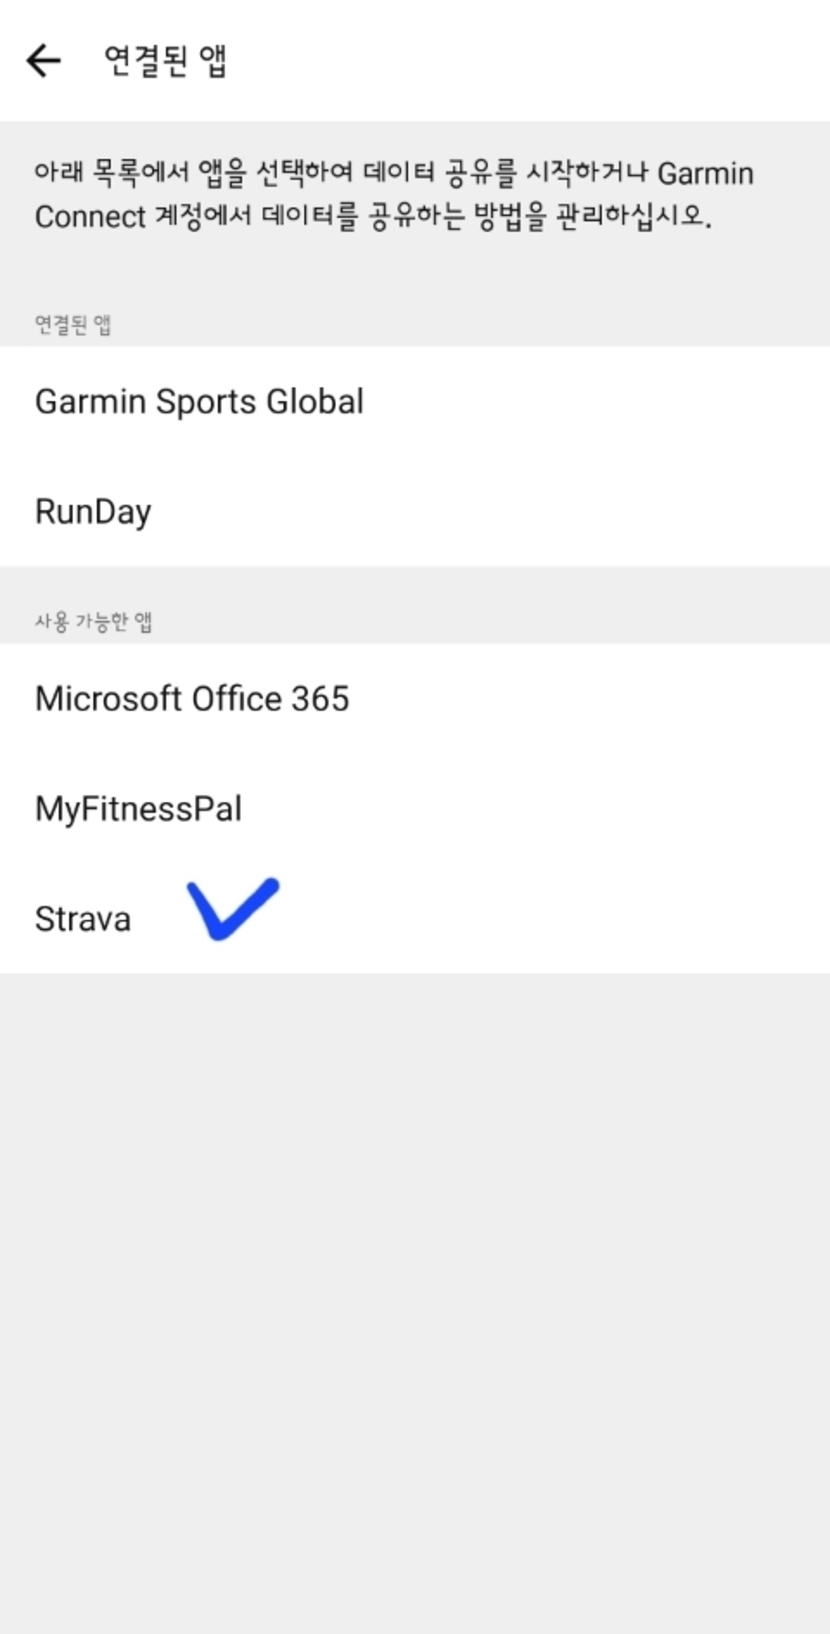Click the empty header space right of the title
The width and height of the screenshot is (830, 1634).
[x=550, y=61]
